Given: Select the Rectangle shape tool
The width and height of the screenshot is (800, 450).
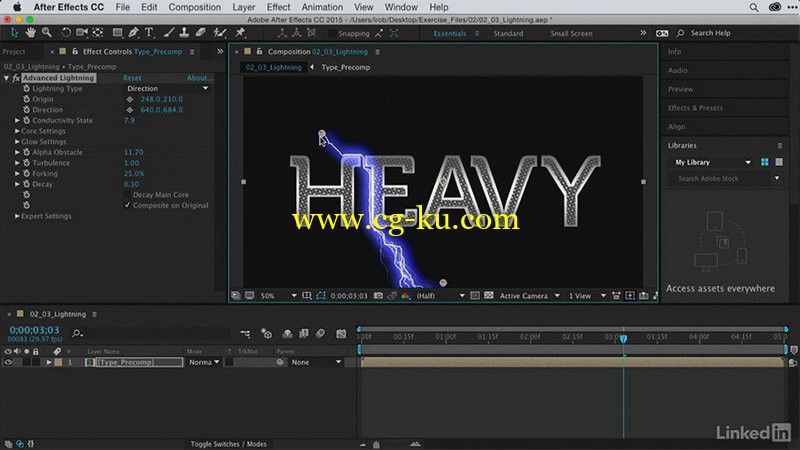Looking at the screenshot, I should pos(117,33).
